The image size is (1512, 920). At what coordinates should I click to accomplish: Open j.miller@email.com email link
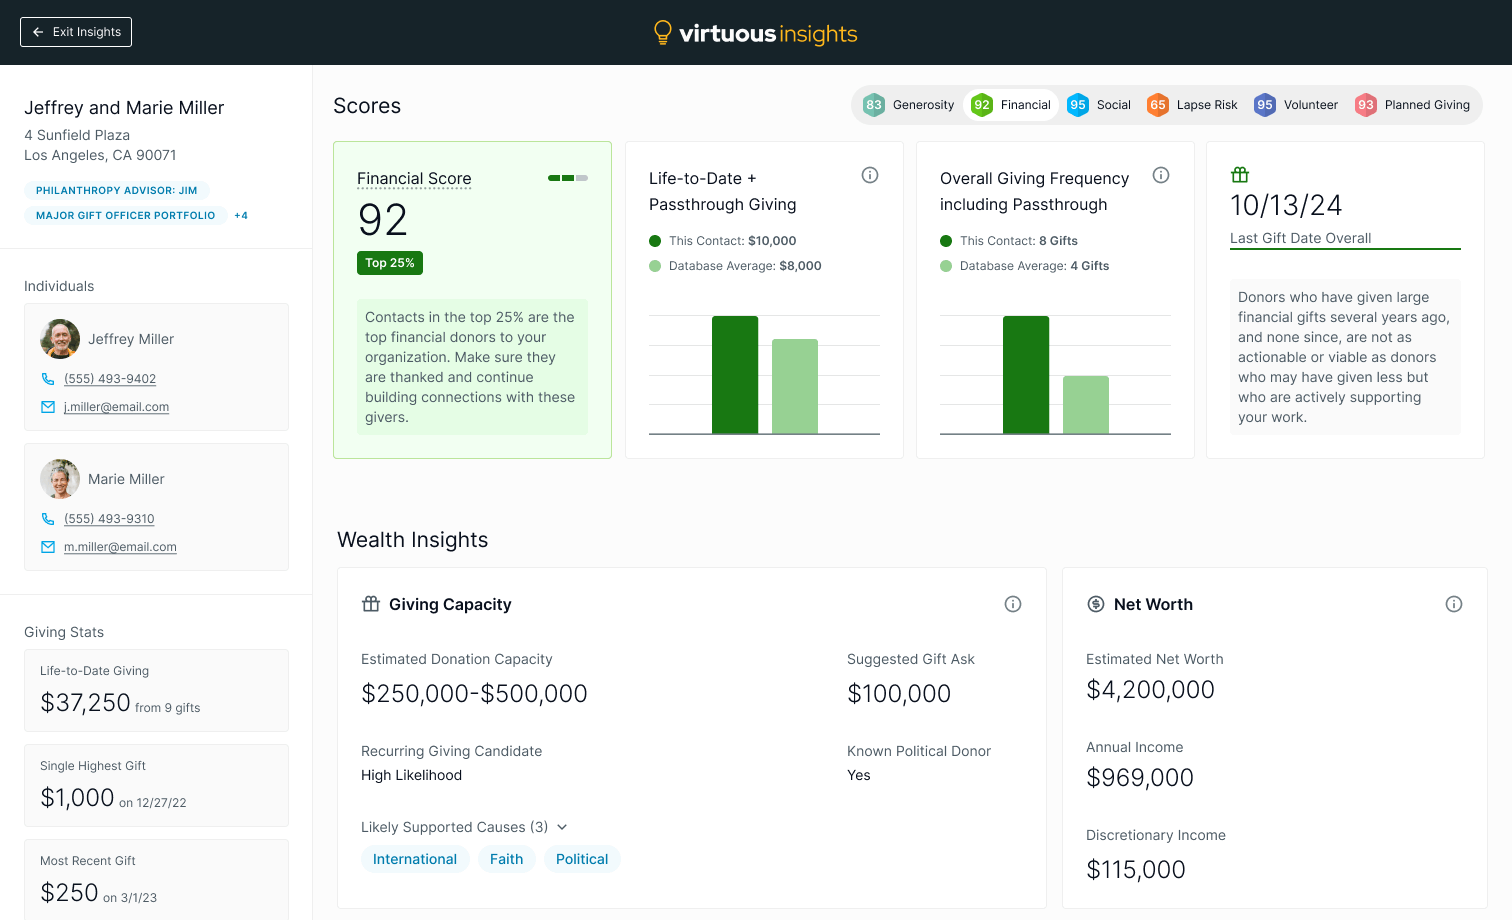point(116,407)
